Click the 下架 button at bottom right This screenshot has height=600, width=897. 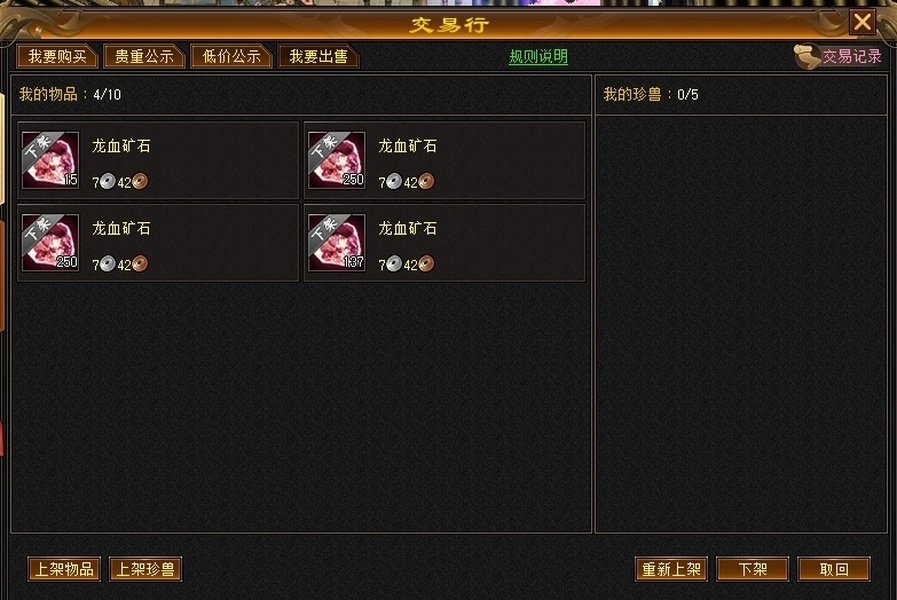[752, 569]
